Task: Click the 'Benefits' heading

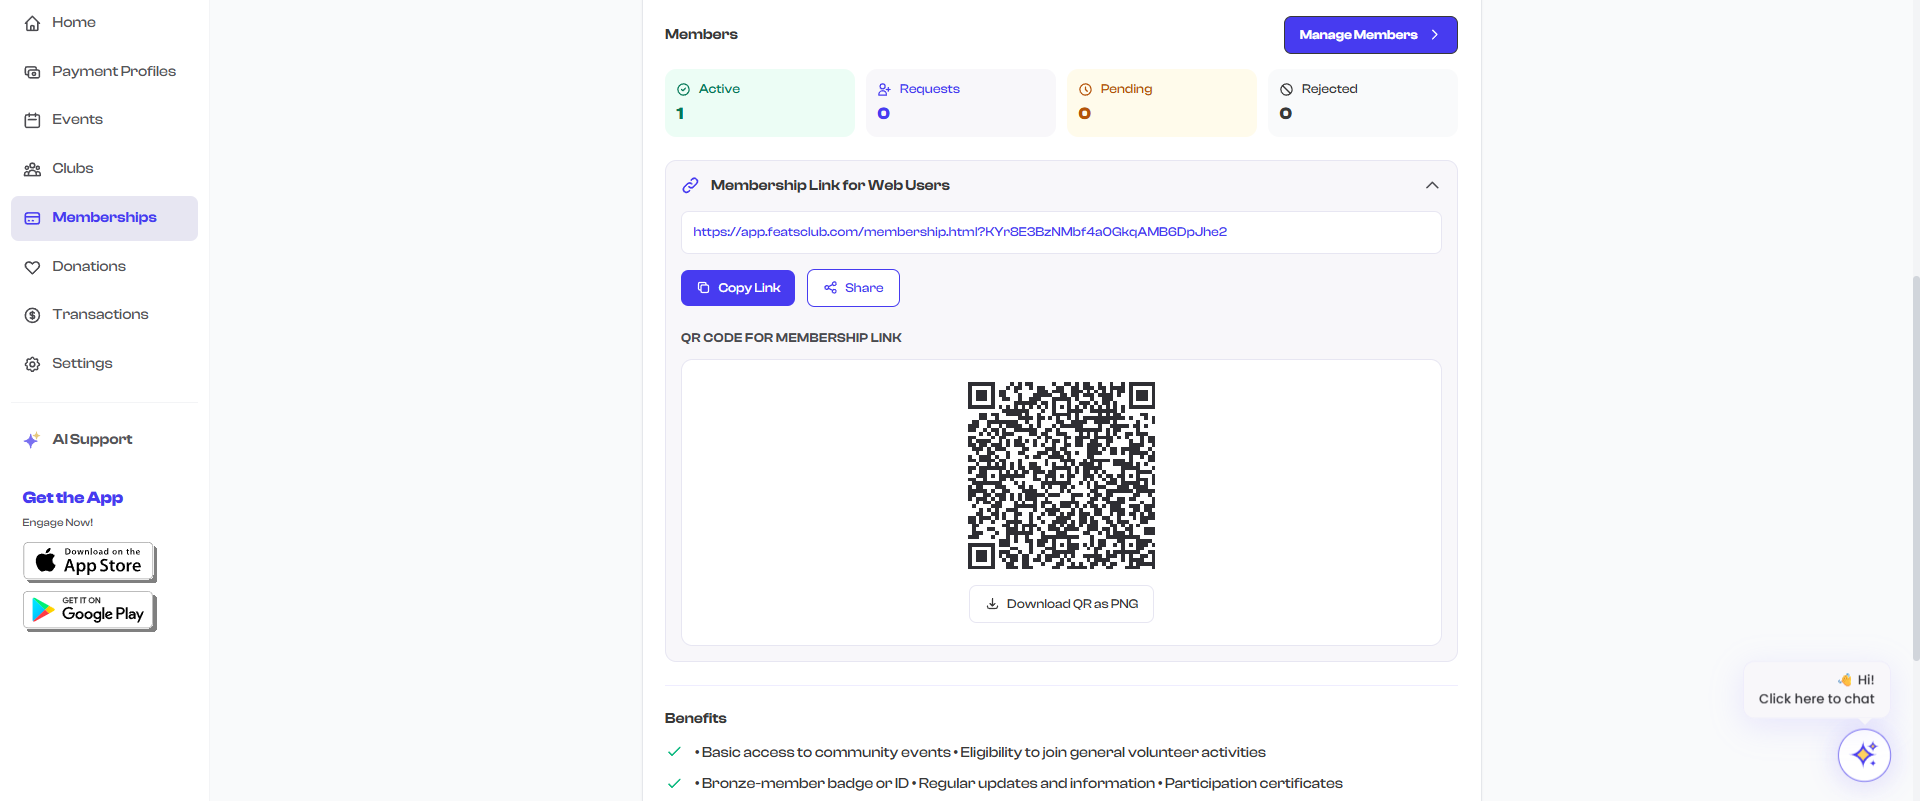Action: pyautogui.click(x=696, y=718)
